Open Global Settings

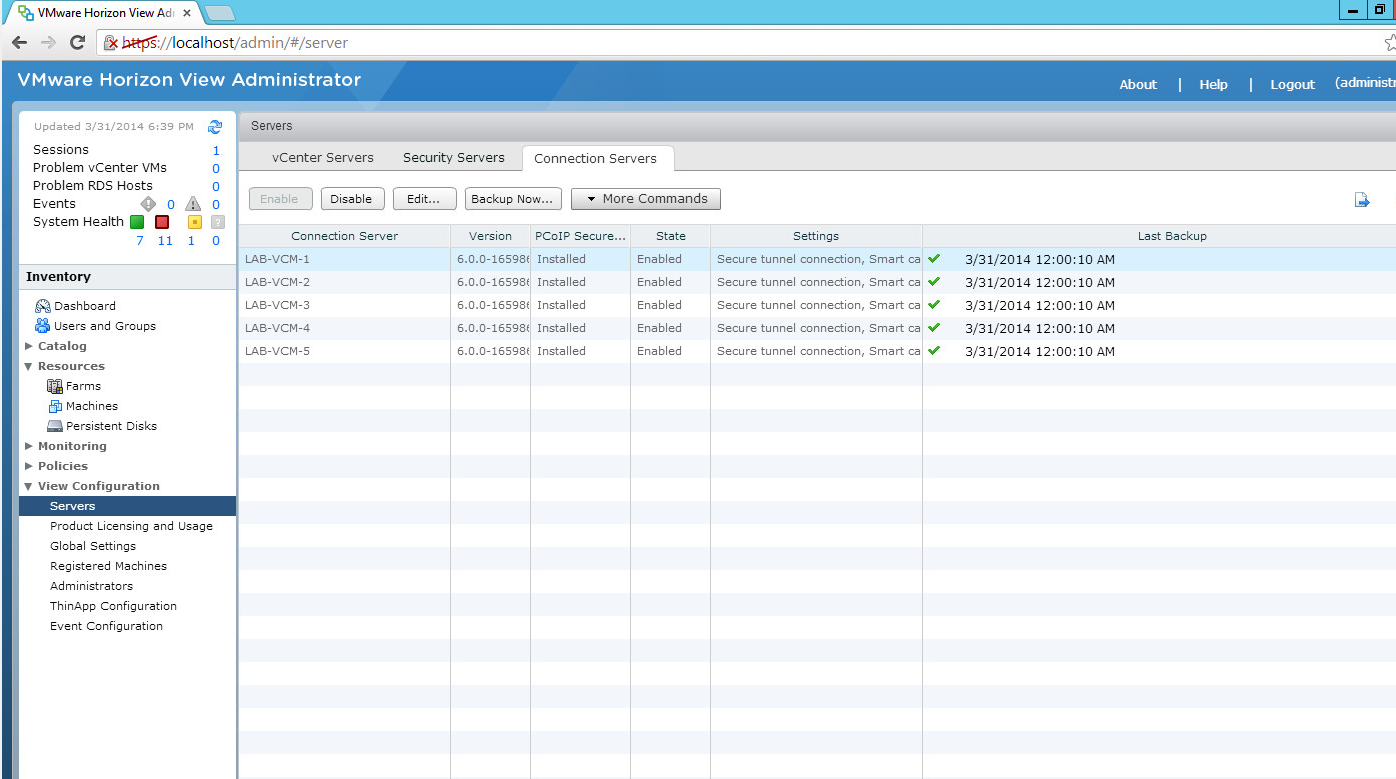coord(93,546)
